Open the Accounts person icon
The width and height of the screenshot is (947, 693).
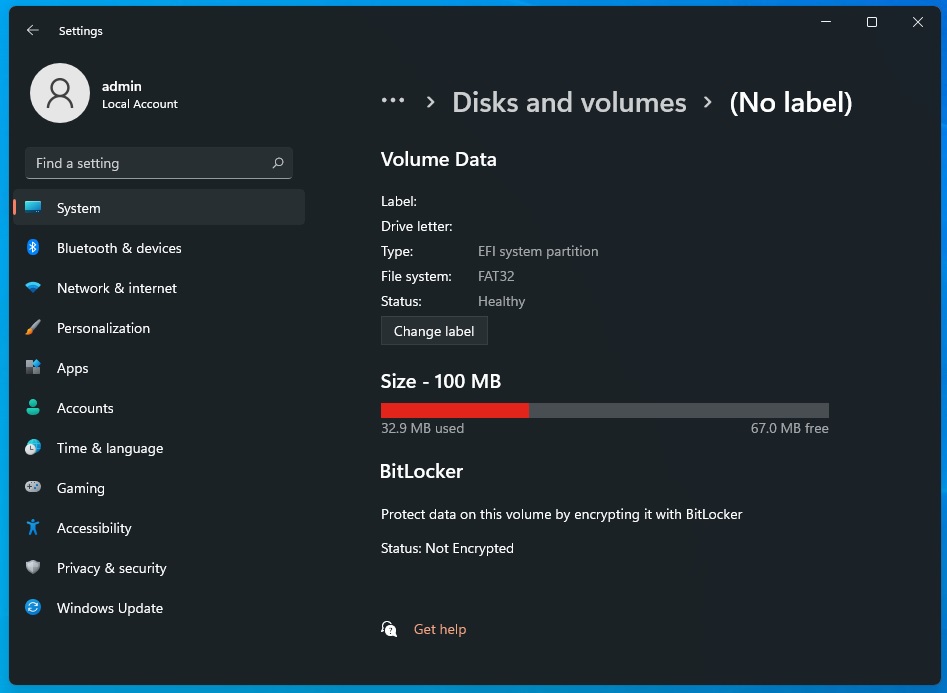(x=33, y=408)
